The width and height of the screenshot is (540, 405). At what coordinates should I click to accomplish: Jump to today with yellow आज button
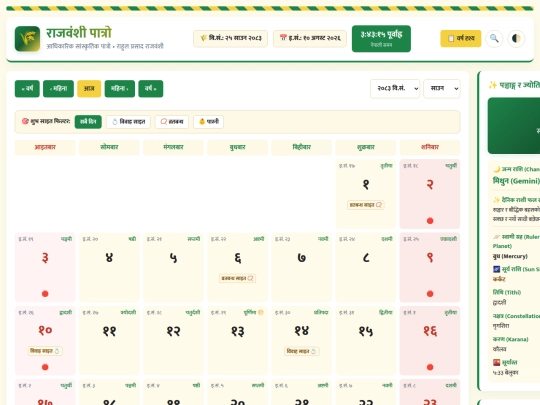tap(89, 89)
